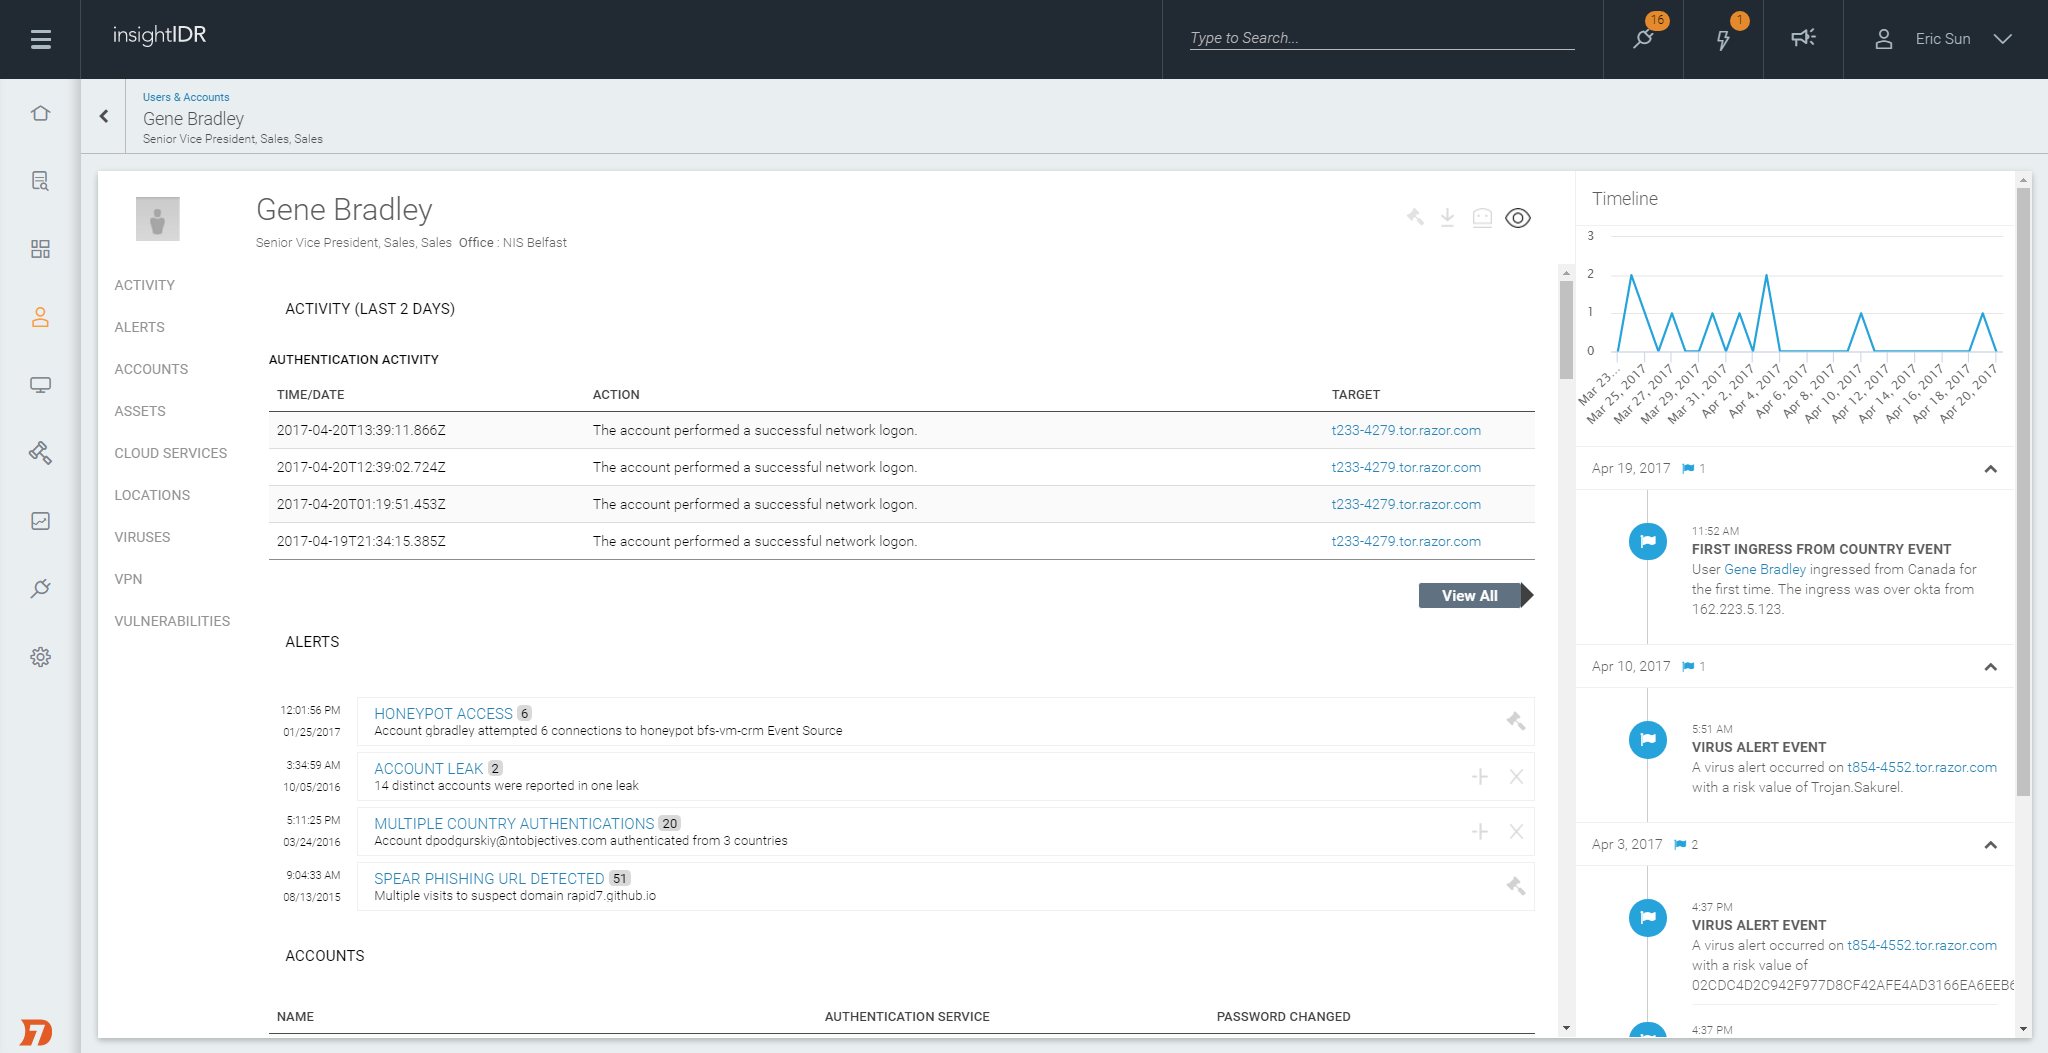2048x1053 pixels.
Task: Go to Home icon in sidebar
Action: (x=40, y=113)
